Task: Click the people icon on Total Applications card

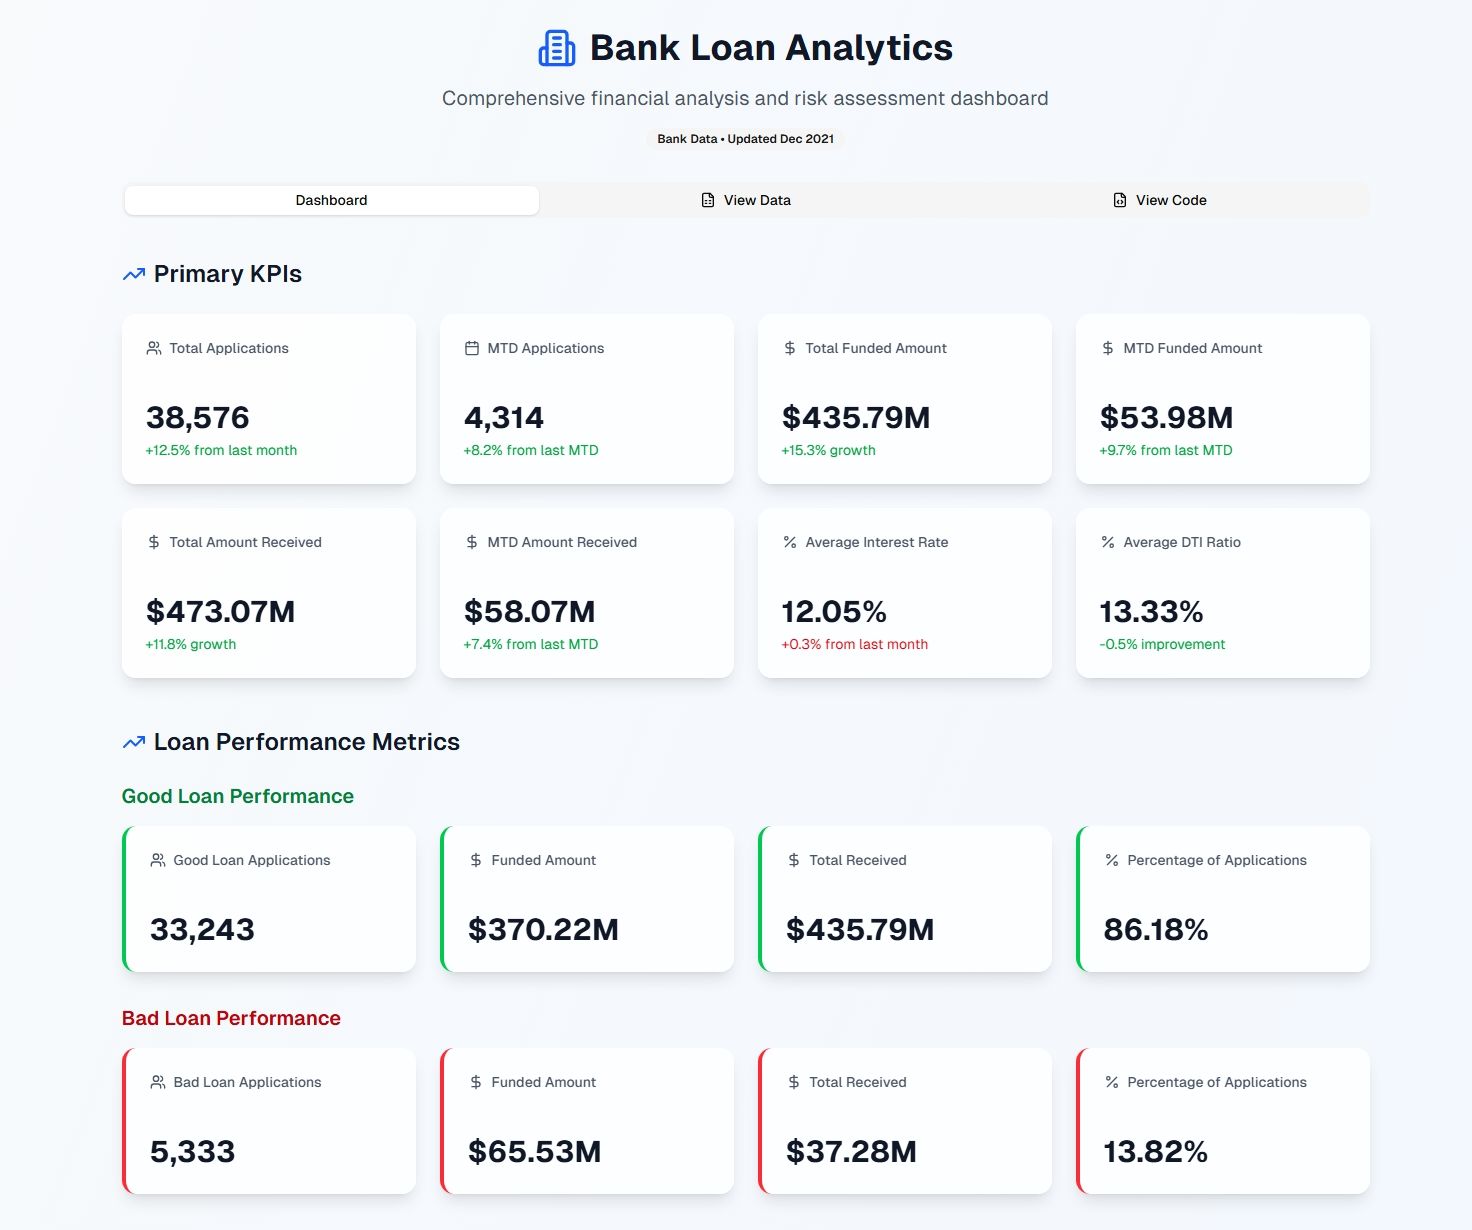Action: 154,348
